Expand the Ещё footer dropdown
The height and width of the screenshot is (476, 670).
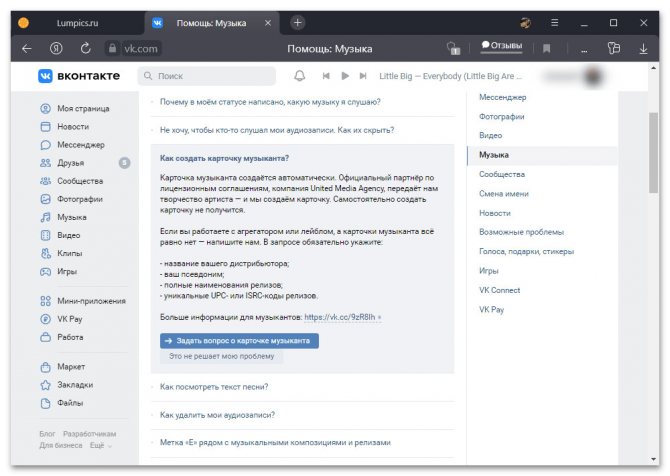pos(100,446)
